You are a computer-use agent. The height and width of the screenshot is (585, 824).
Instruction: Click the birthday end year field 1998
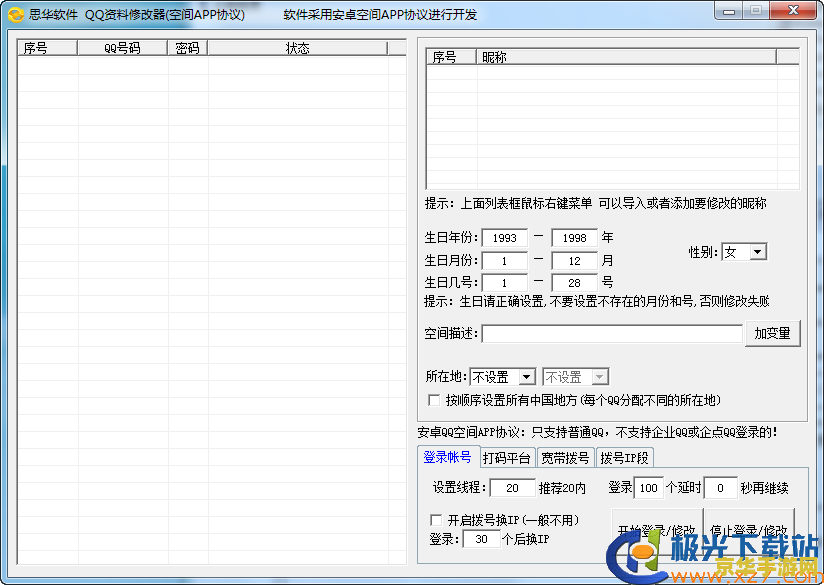click(574, 238)
